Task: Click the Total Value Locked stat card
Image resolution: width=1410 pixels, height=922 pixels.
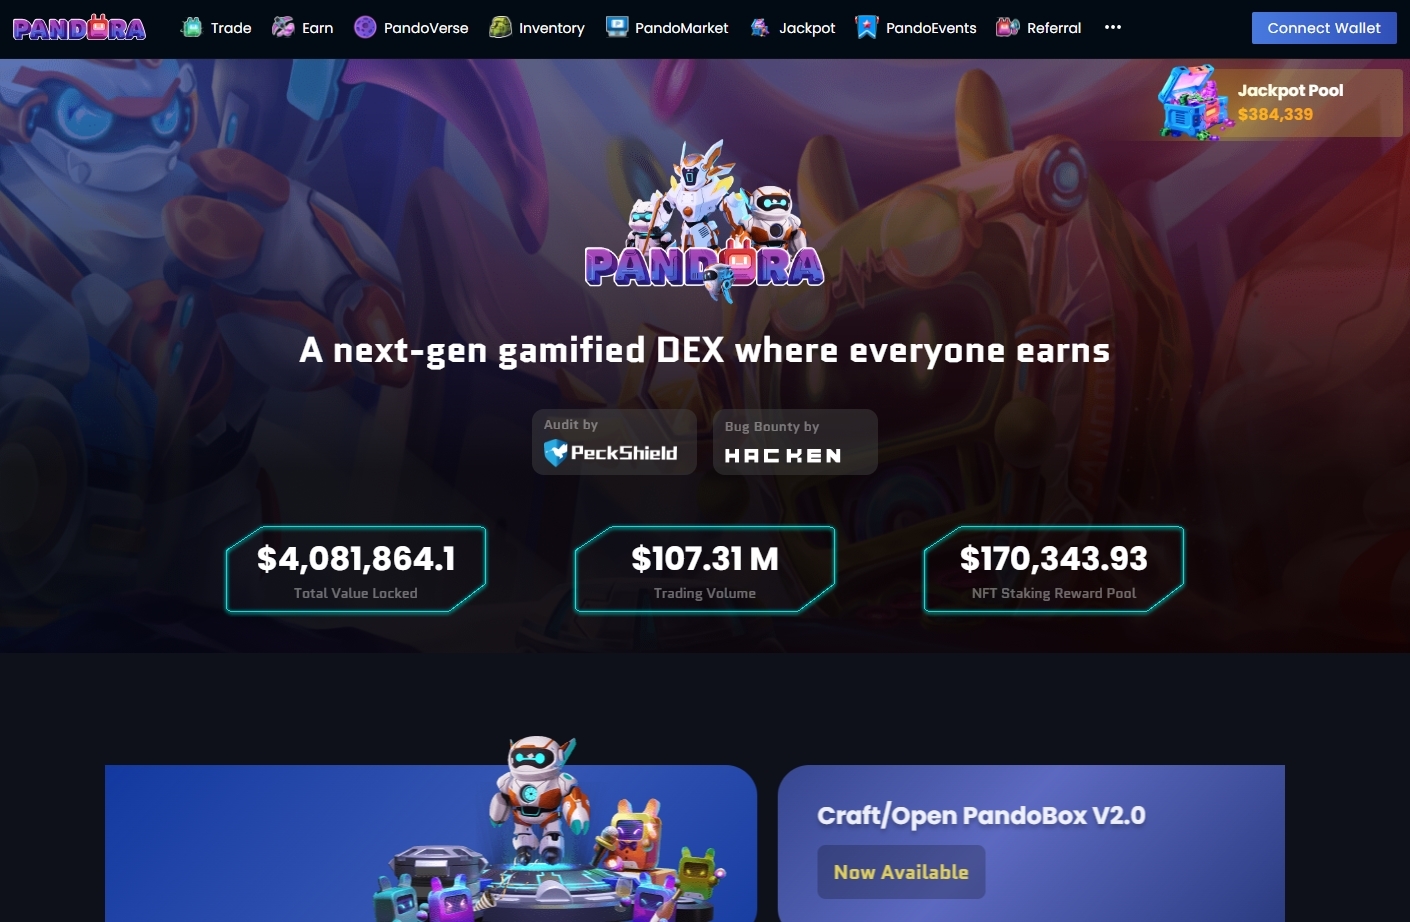Action: click(356, 569)
